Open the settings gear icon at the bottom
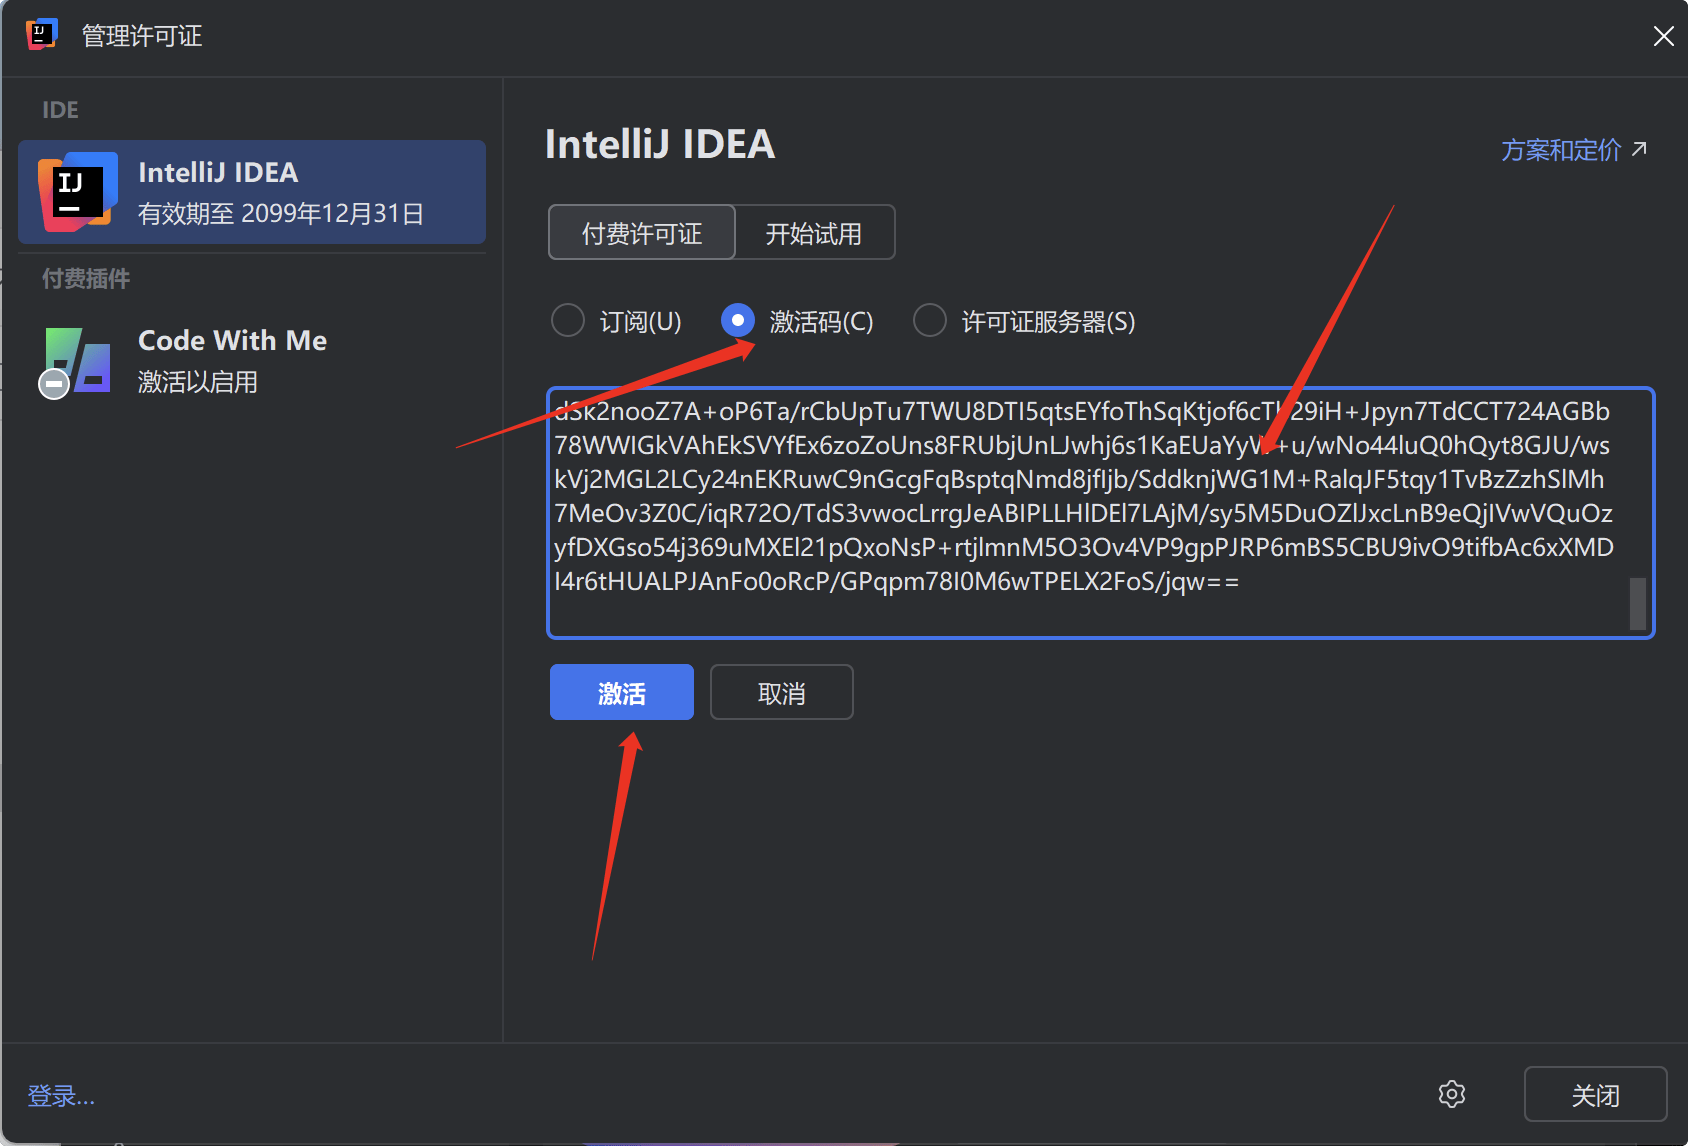Screen dimensions: 1688x1146 (x=1452, y=1094)
